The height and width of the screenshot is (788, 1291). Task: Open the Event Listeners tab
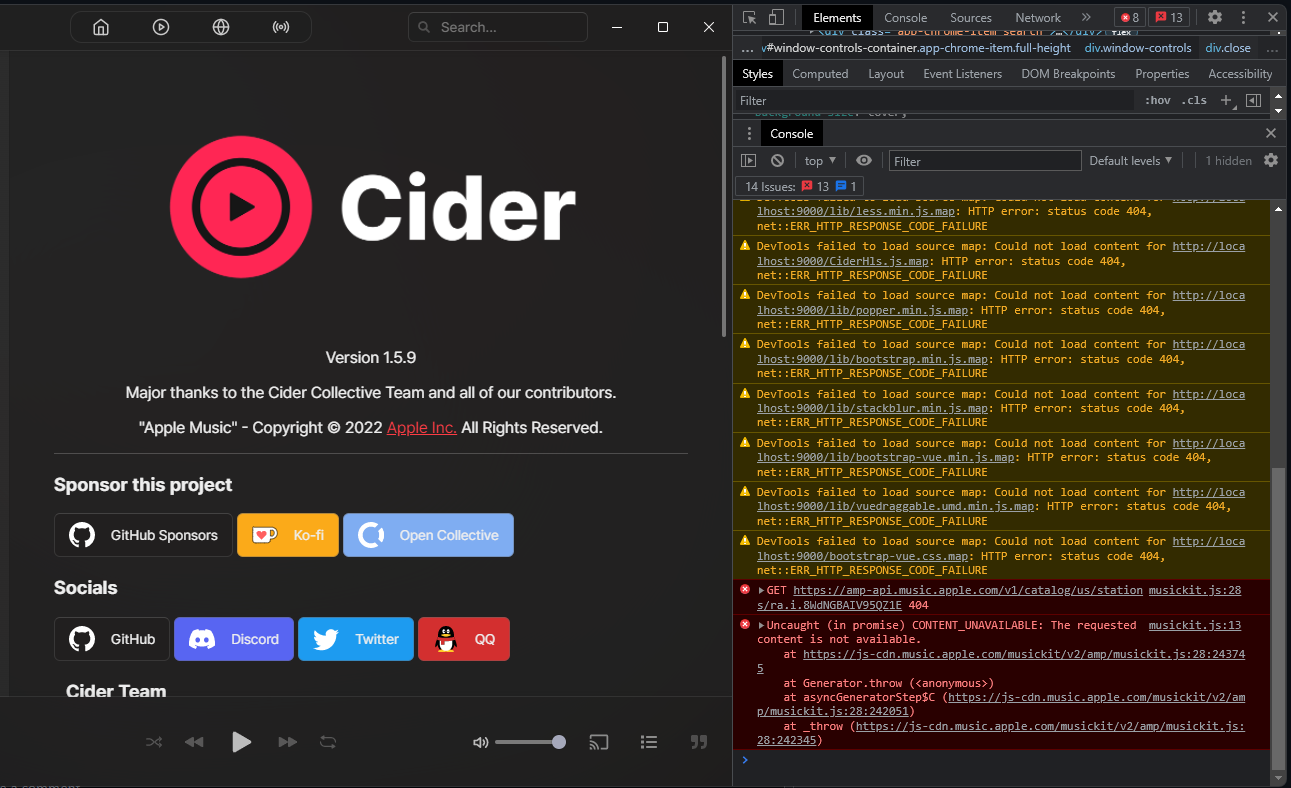pyautogui.click(x=962, y=74)
